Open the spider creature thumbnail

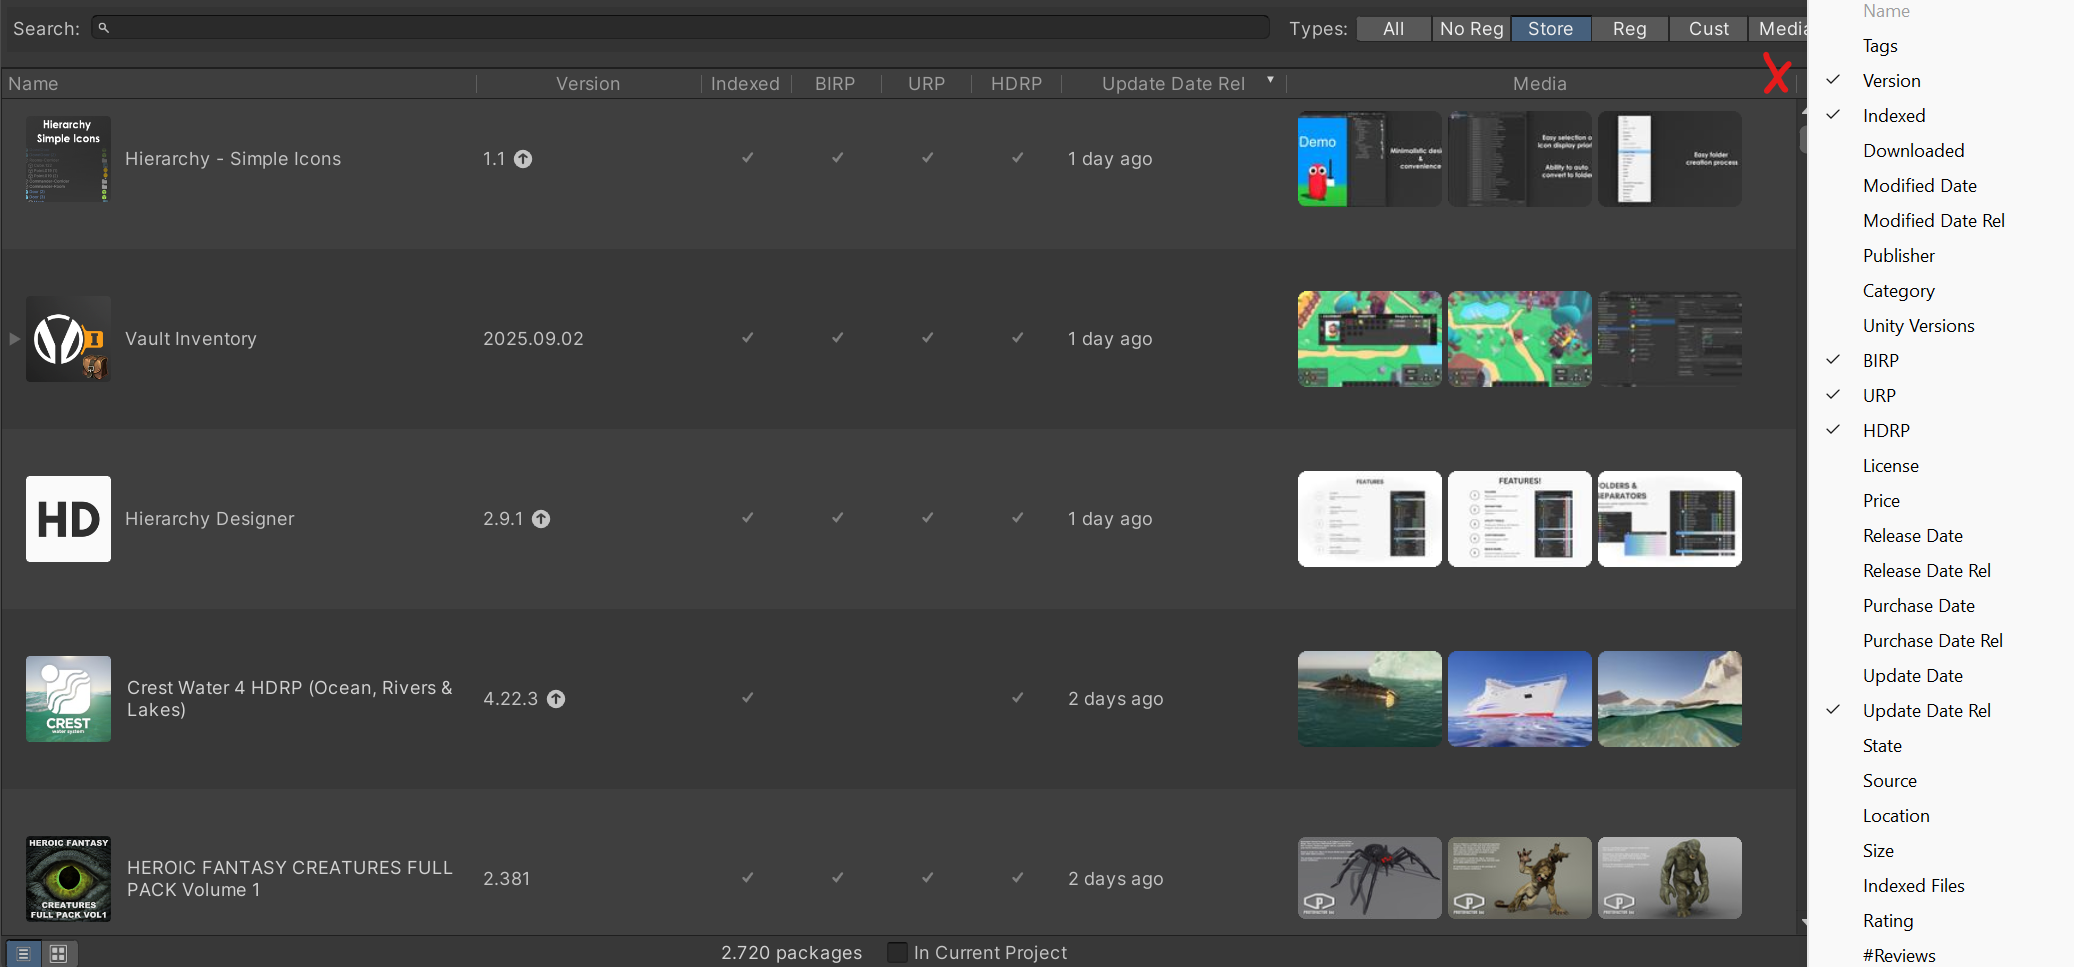pyautogui.click(x=1370, y=878)
